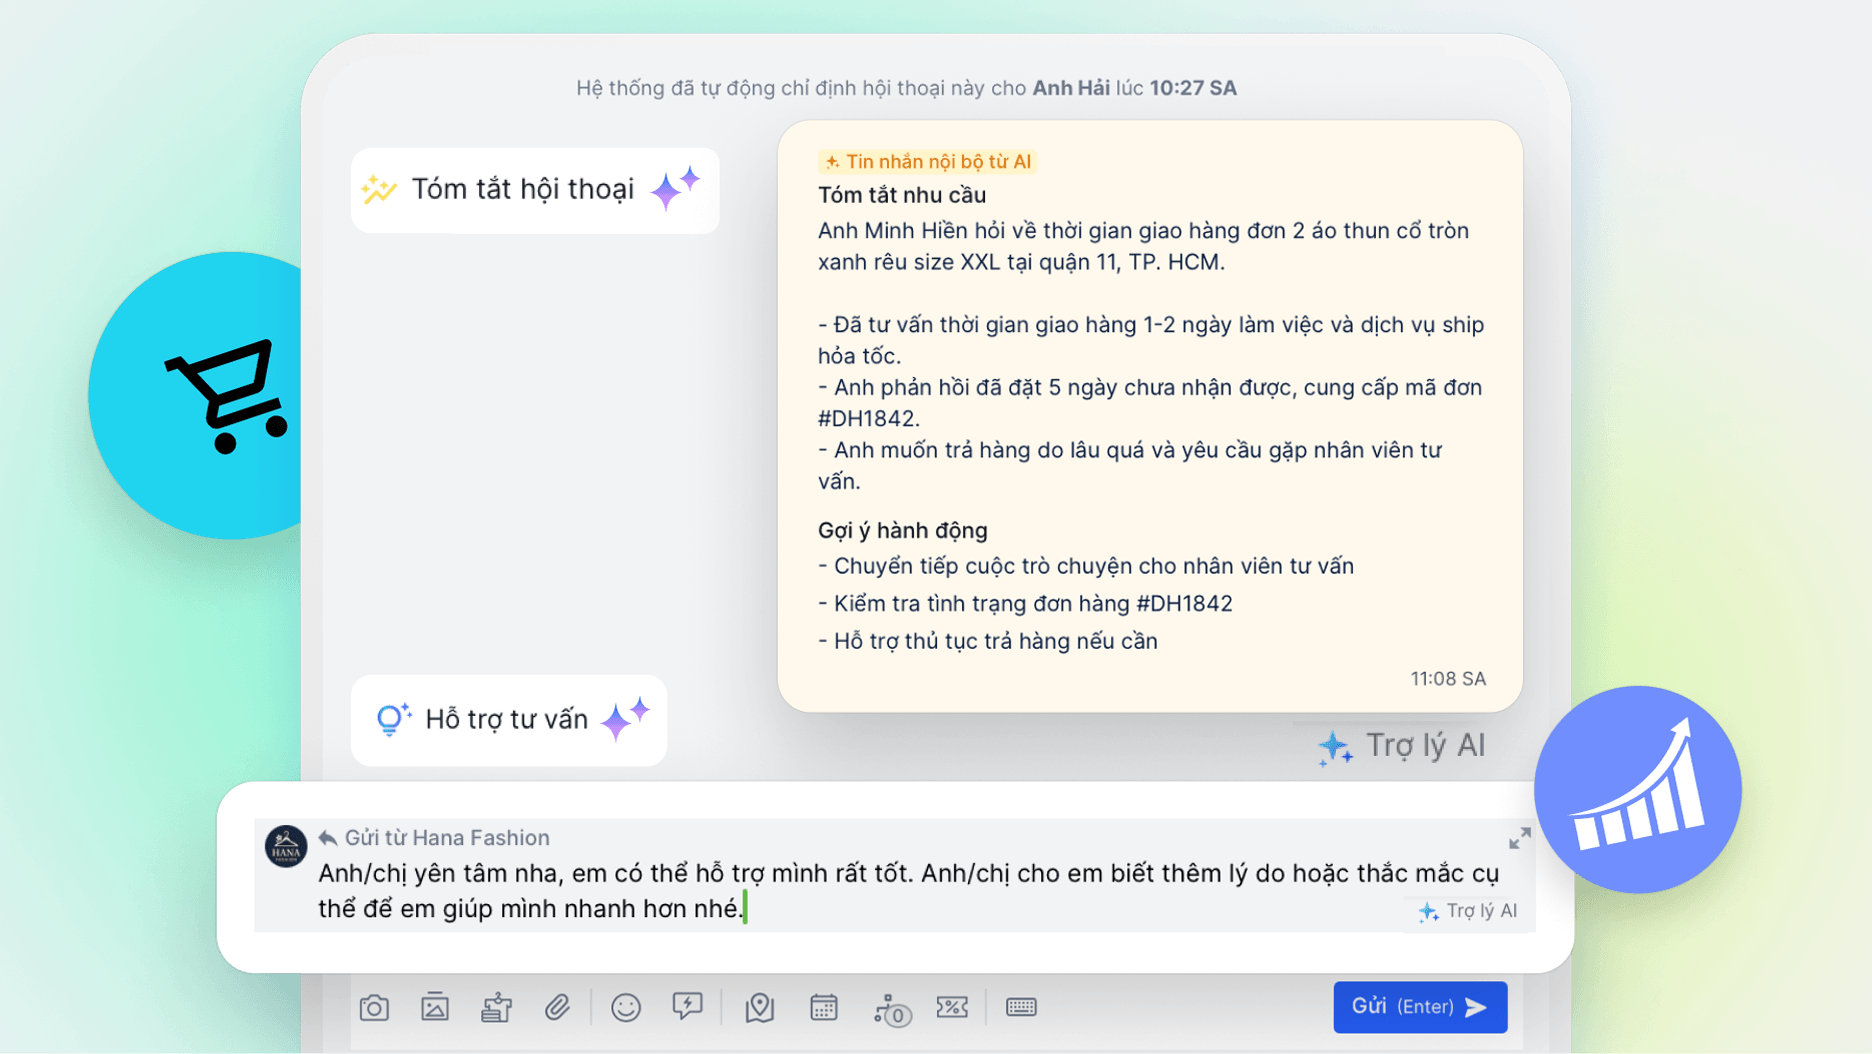The image size is (1872, 1054).
Task: Select the discount voucher icon
Action: [x=953, y=1007]
